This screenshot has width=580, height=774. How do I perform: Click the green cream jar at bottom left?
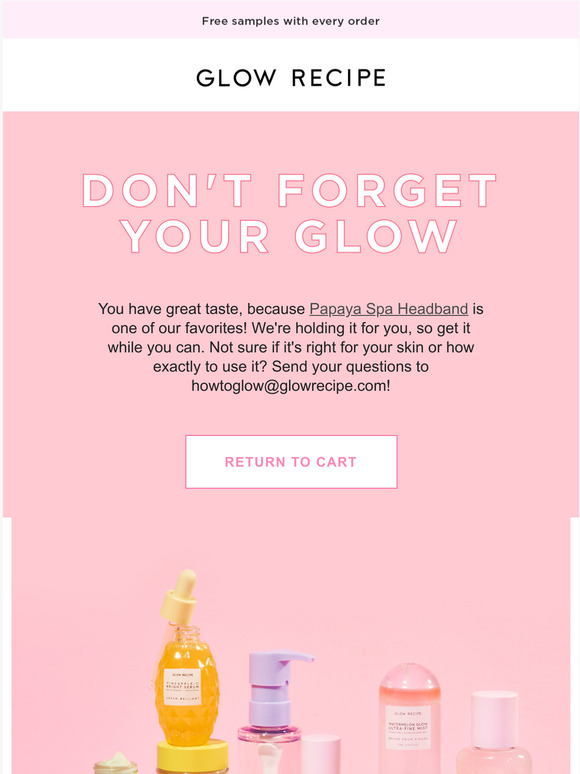[116, 764]
